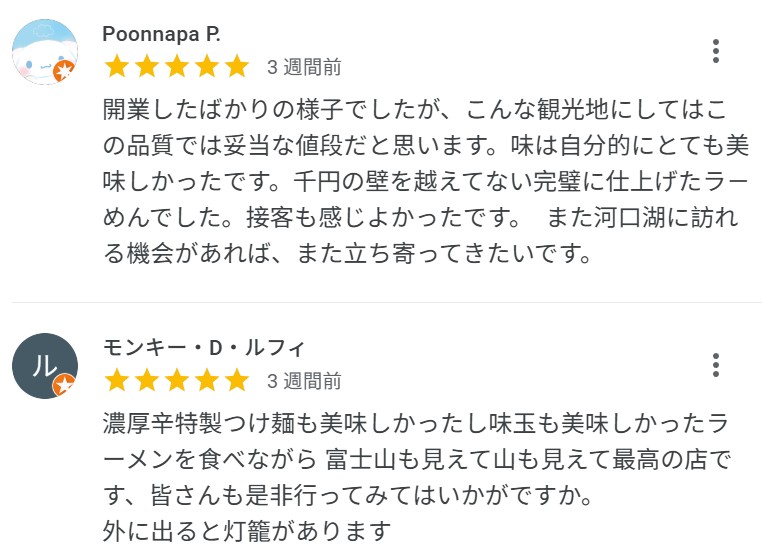The height and width of the screenshot is (554, 762).
Task: Click first star of モンキー・D・ルフィ's rating
Action: coord(117,381)
